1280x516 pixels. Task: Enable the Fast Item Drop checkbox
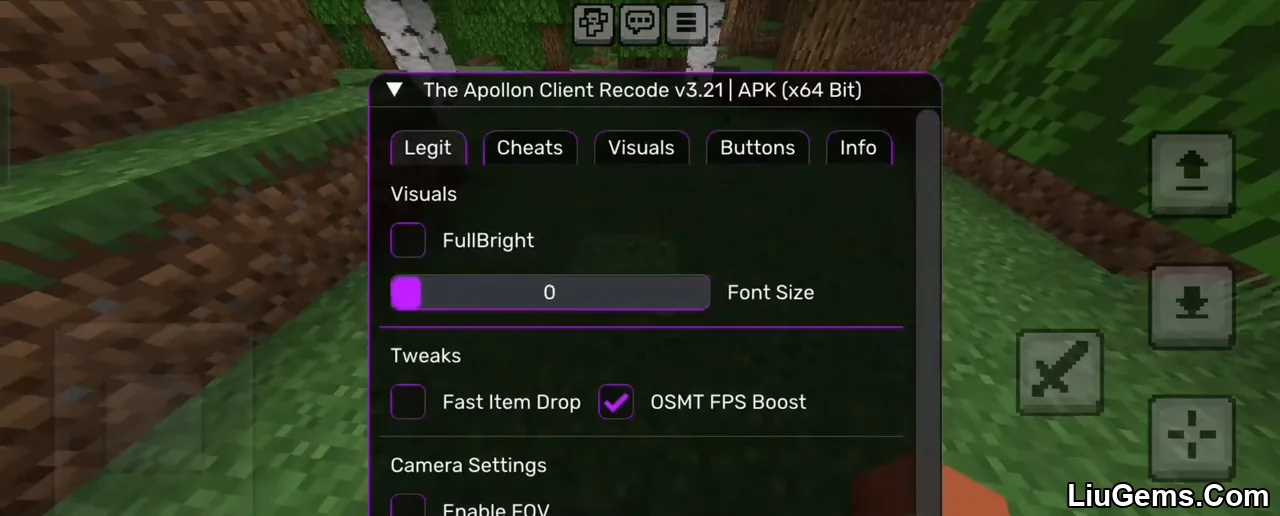pos(408,402)
